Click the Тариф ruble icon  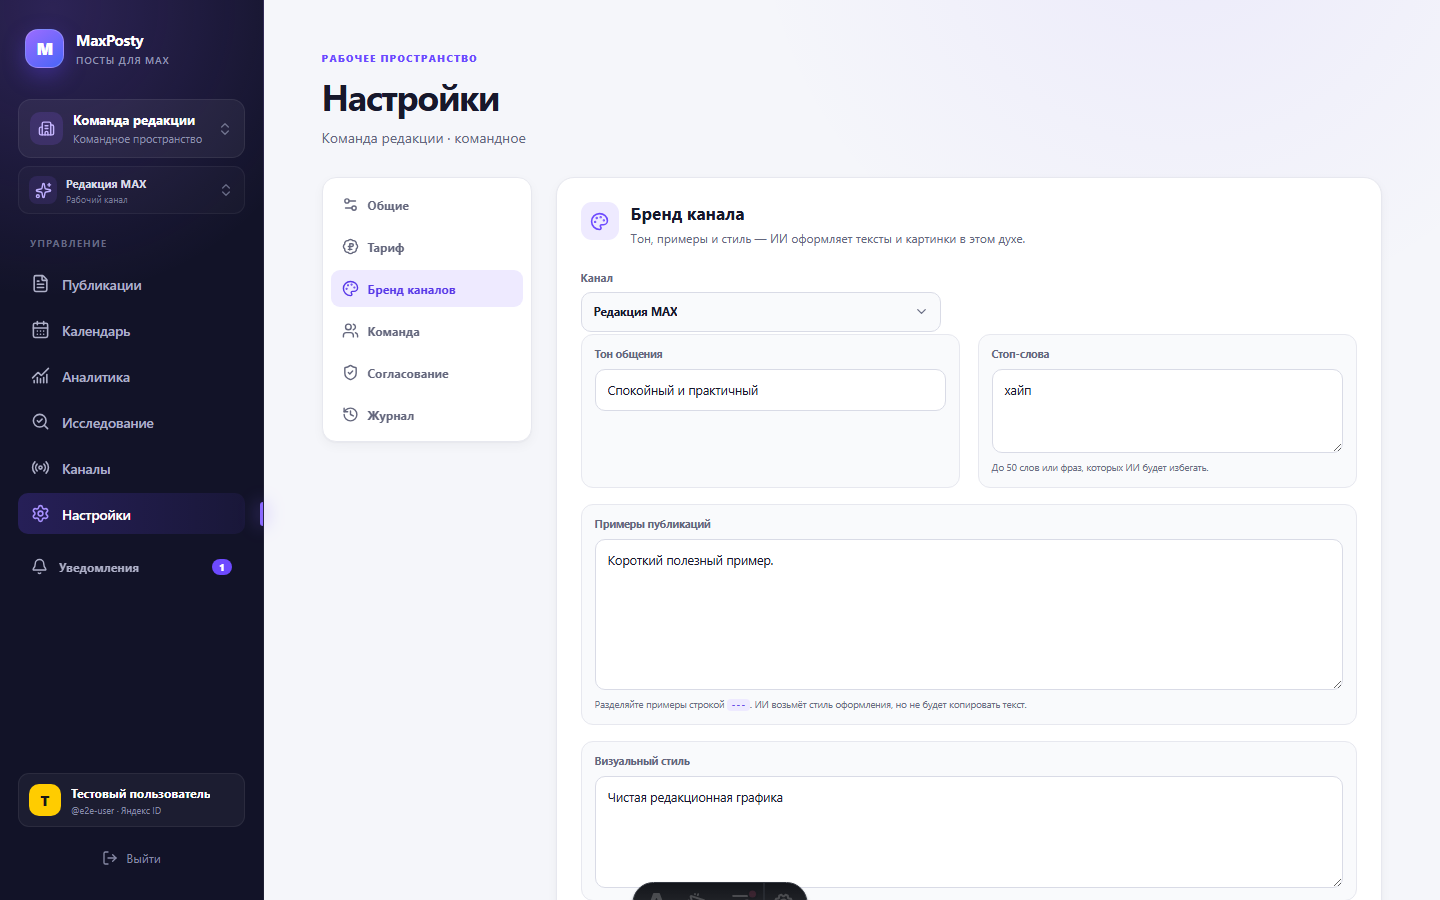click(350, 247)
